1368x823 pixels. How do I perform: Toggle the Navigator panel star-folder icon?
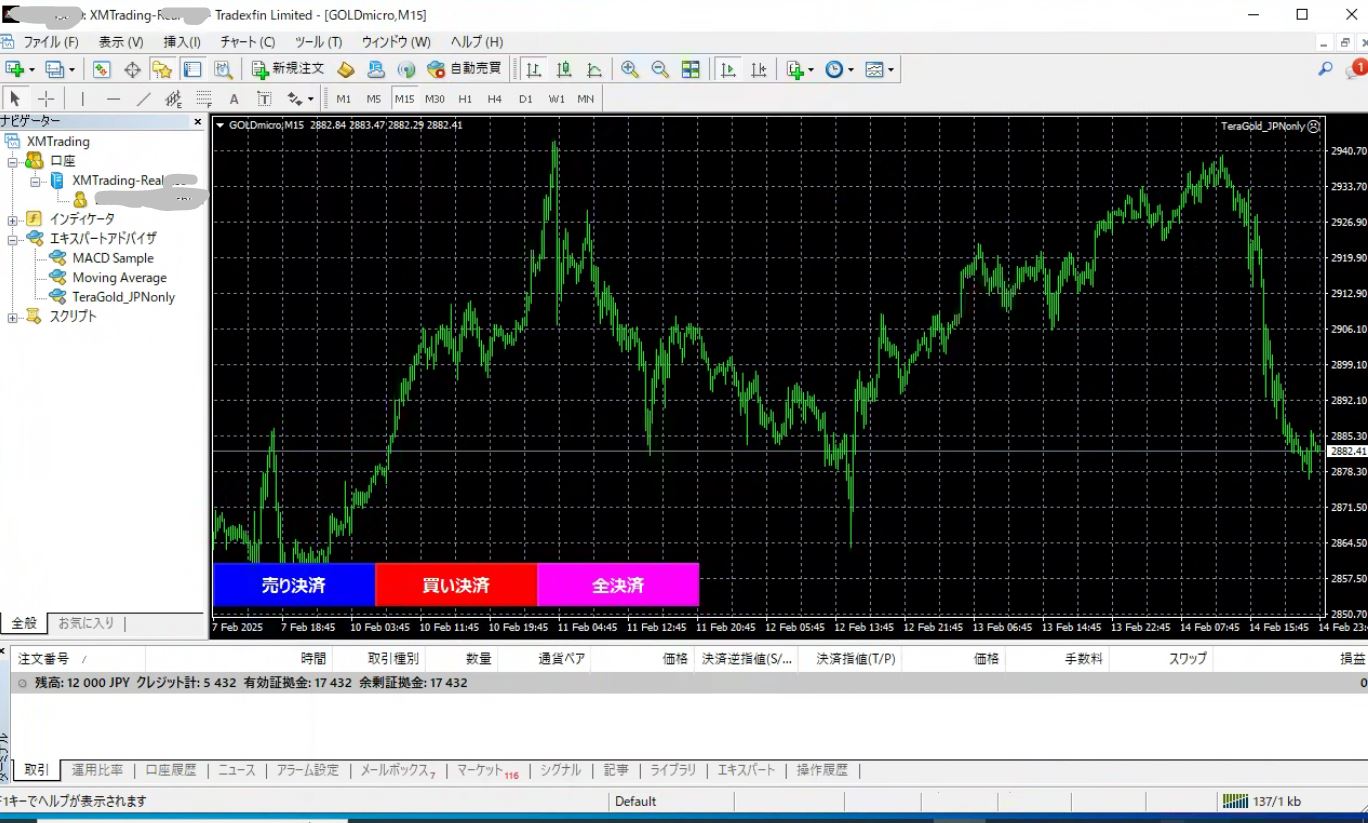(x=162, y=69)
